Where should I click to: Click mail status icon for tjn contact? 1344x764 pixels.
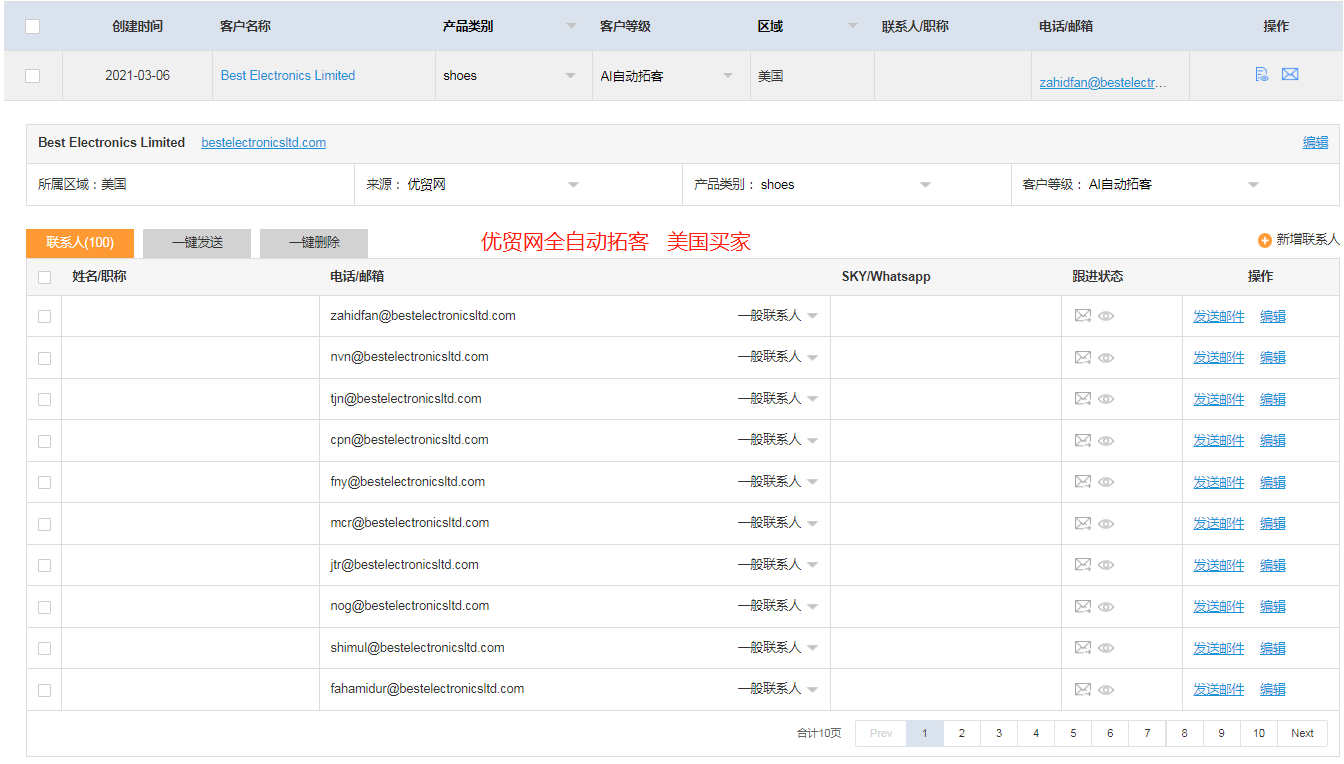coord(1083,399)
